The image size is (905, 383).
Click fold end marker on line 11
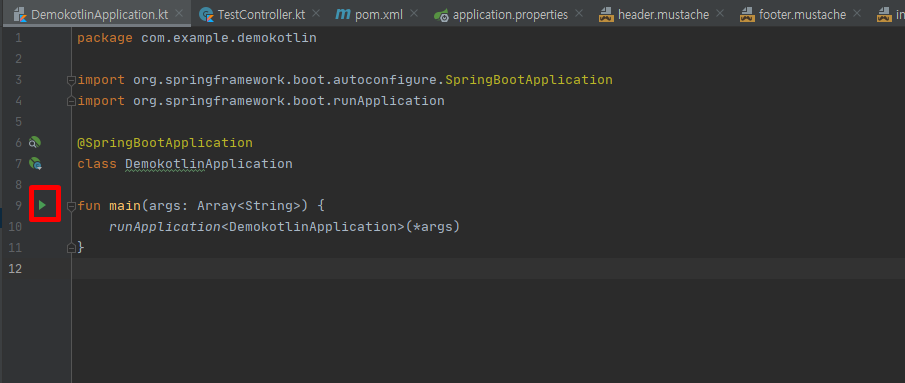[72, 247]
